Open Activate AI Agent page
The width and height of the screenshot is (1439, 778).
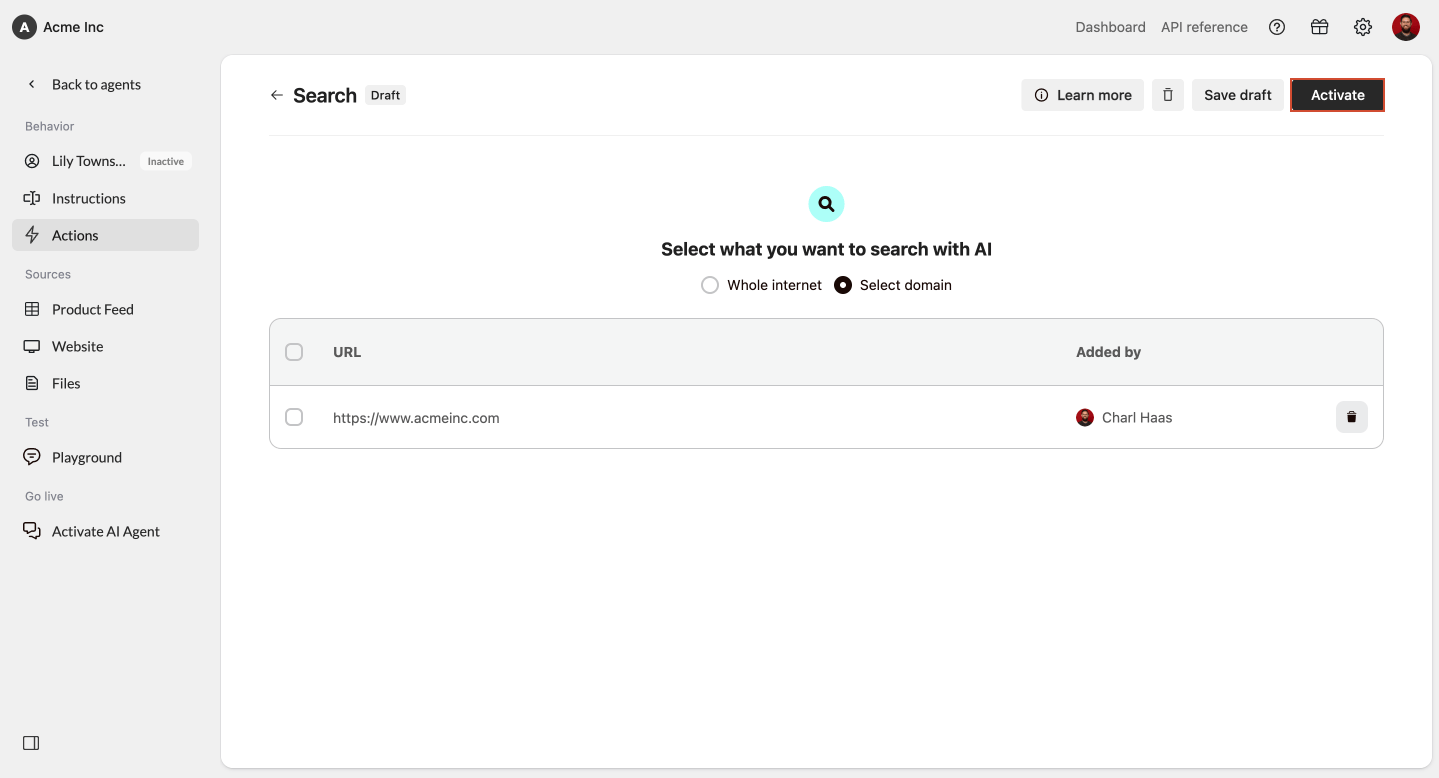point(105,531)
